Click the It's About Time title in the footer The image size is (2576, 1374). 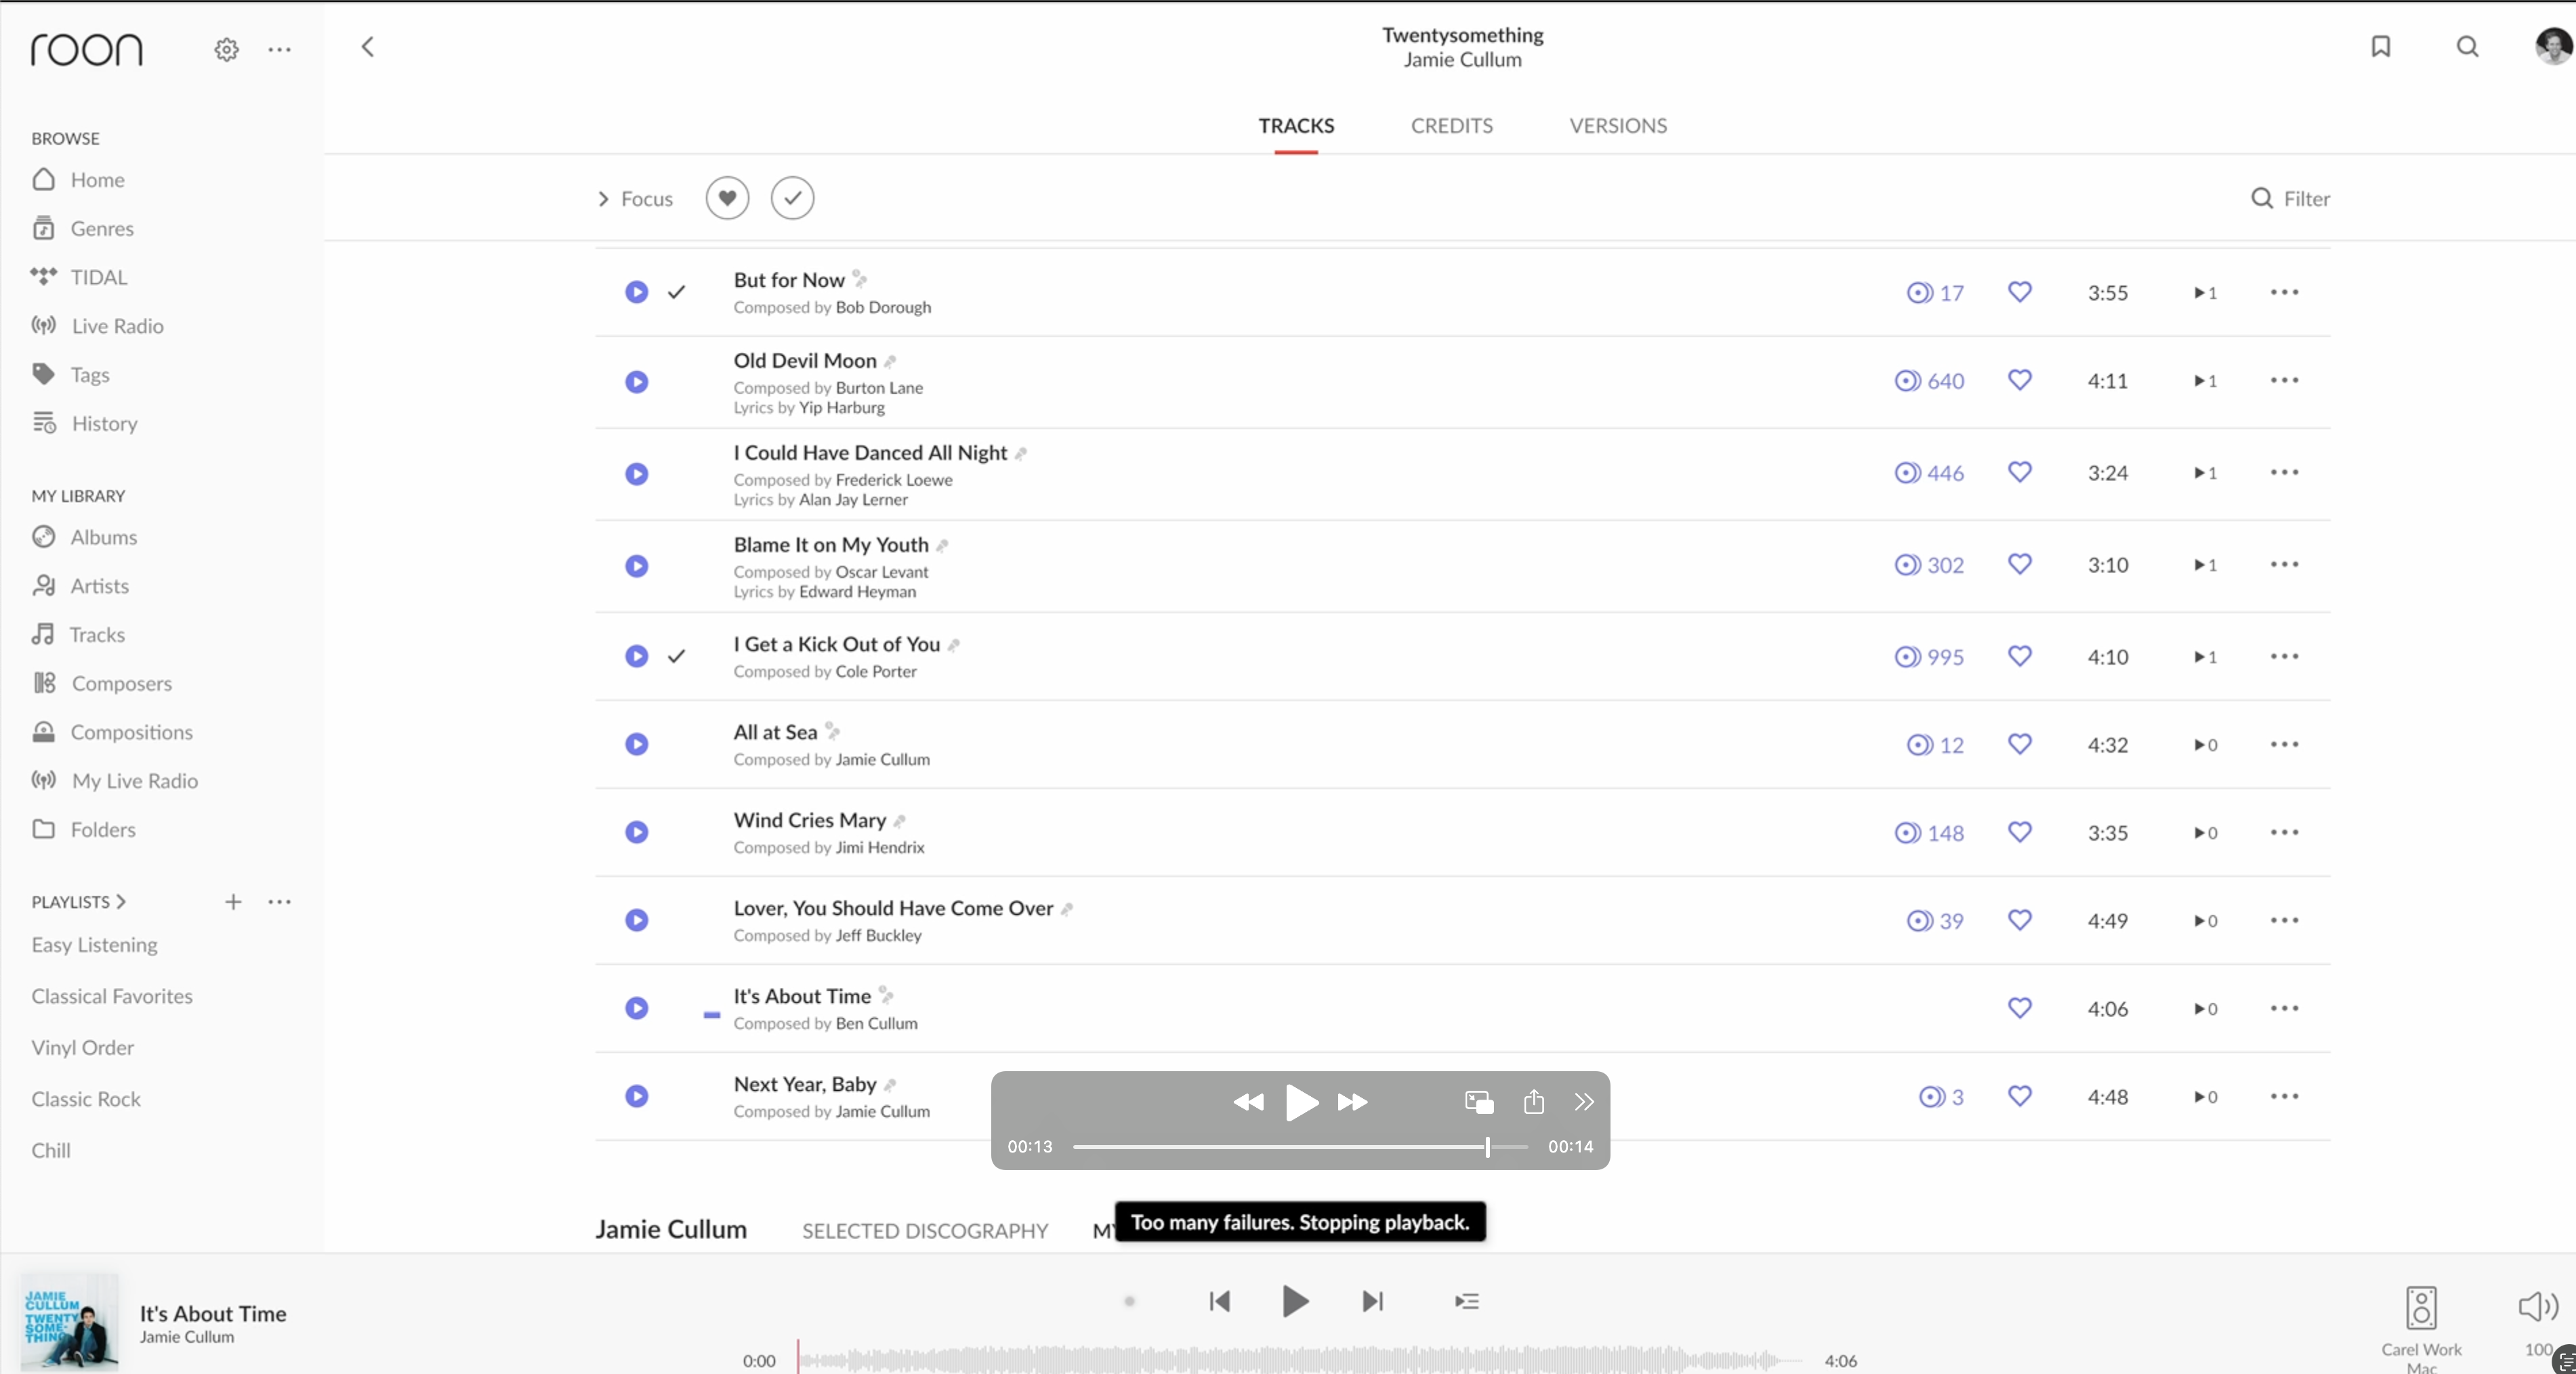[x=213, y=1314]
